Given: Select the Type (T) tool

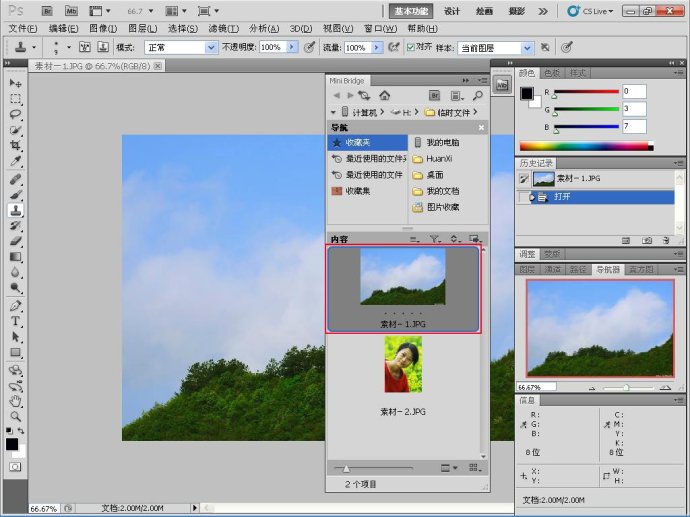Looking at the screenshot, I should tap(16, 321).
